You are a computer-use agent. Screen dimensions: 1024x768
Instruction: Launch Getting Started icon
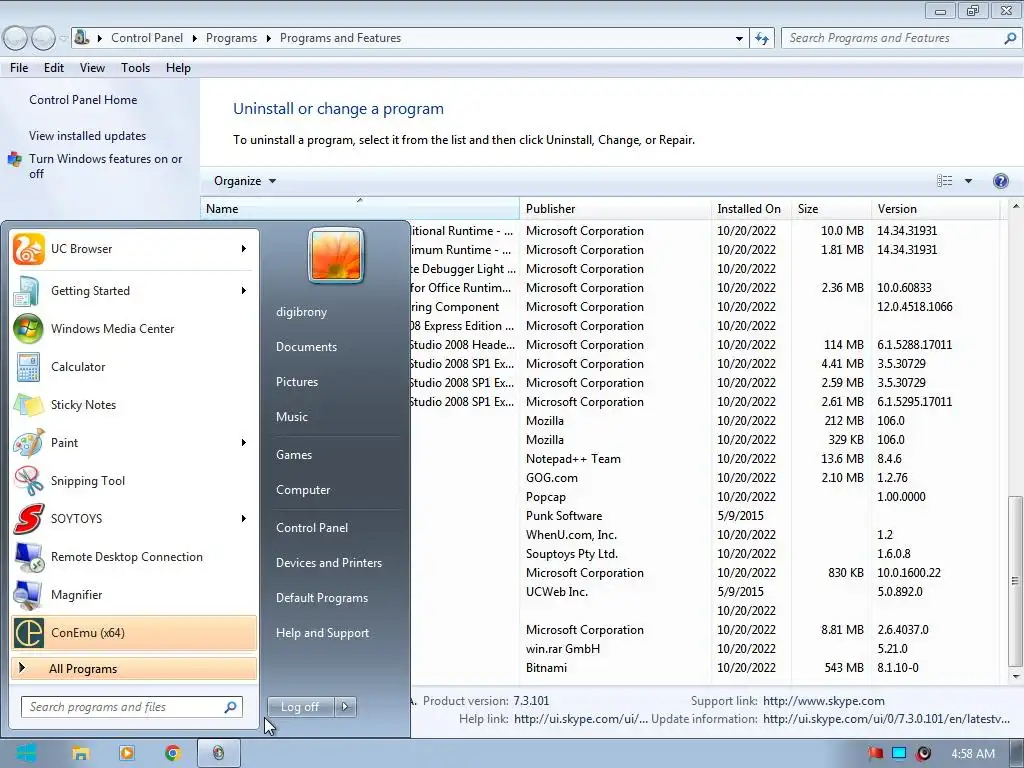(28, 291)
